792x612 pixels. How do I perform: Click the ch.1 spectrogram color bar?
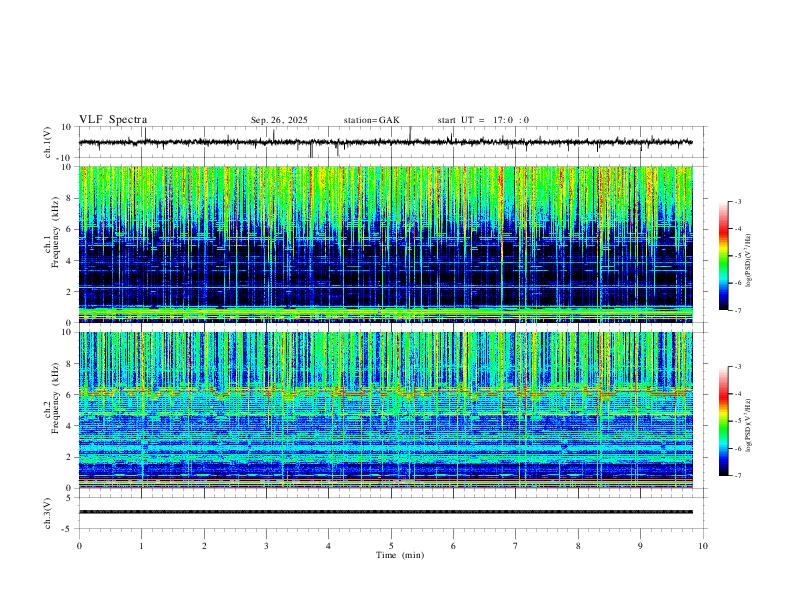723,256
